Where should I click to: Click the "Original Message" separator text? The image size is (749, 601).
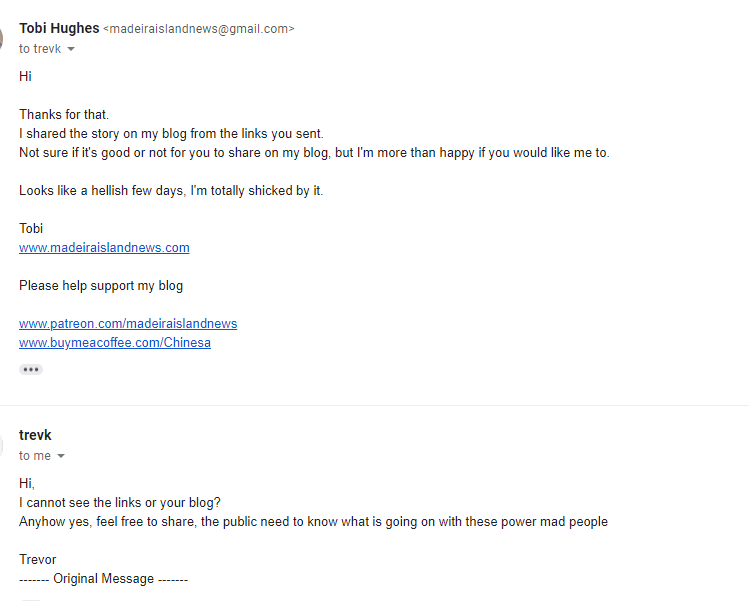tap(103, 579)
